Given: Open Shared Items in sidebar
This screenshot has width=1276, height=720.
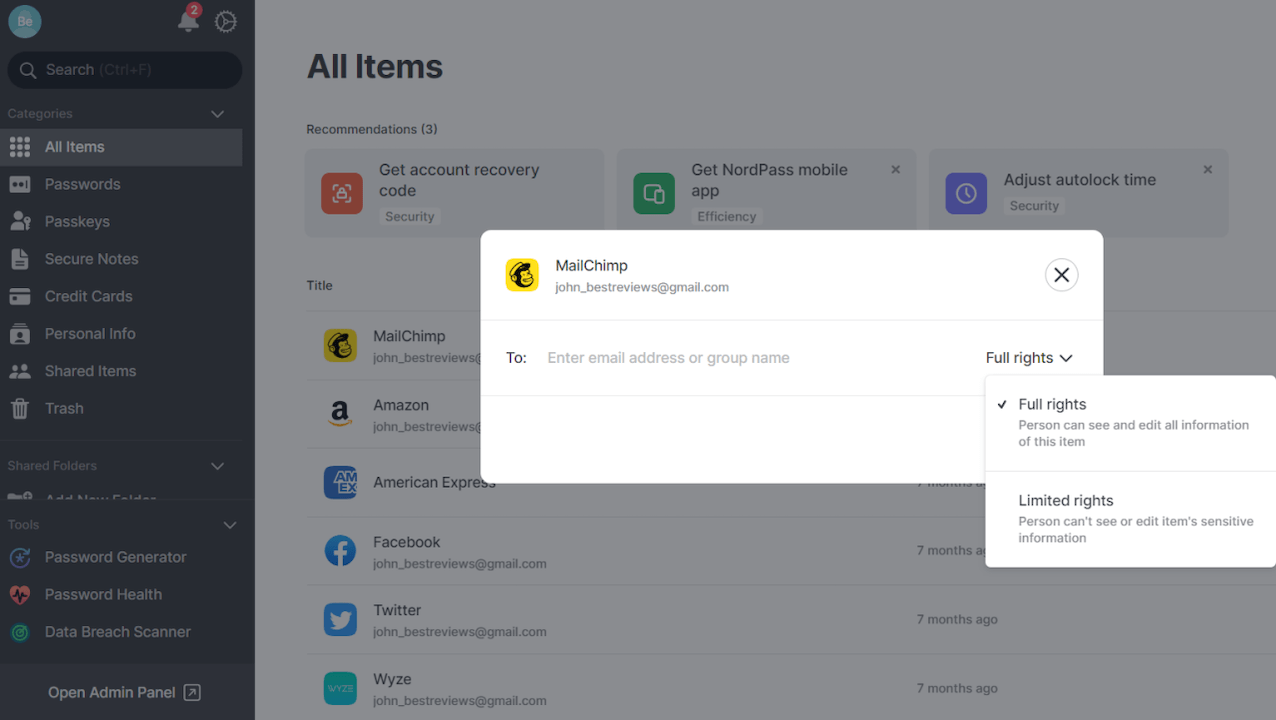Looking at the screenshot, I should (x=90, y=371).
